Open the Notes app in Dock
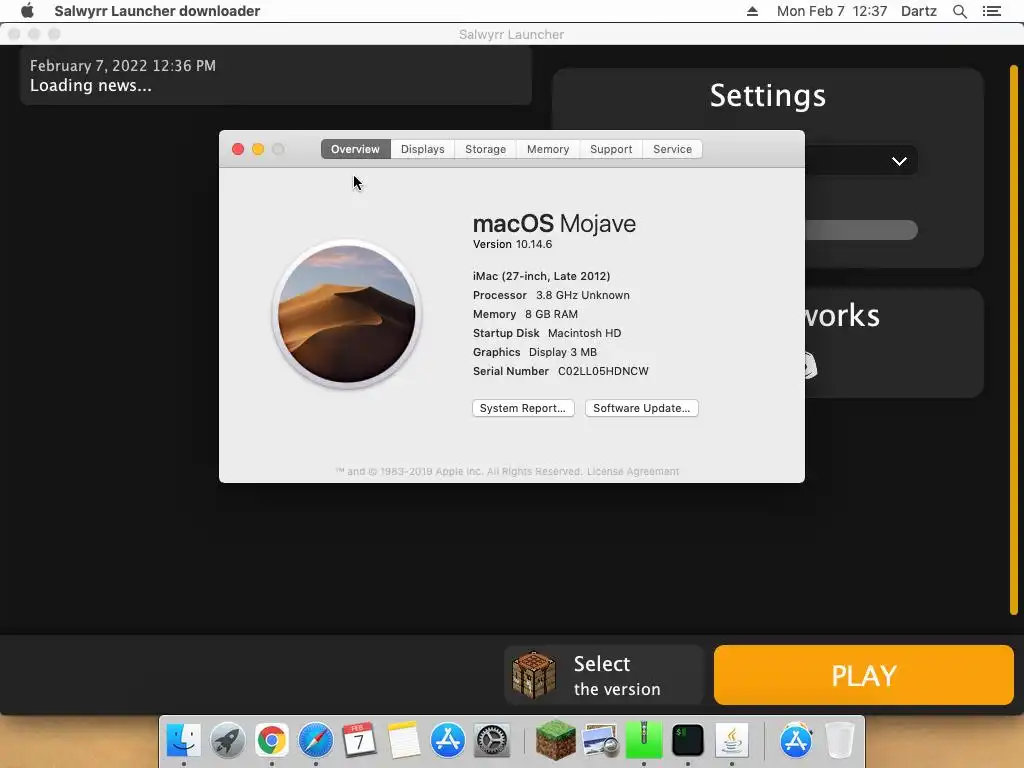The width and height of the screenshot is (1024, 768). pyautogui.click(x=404, y=741)
